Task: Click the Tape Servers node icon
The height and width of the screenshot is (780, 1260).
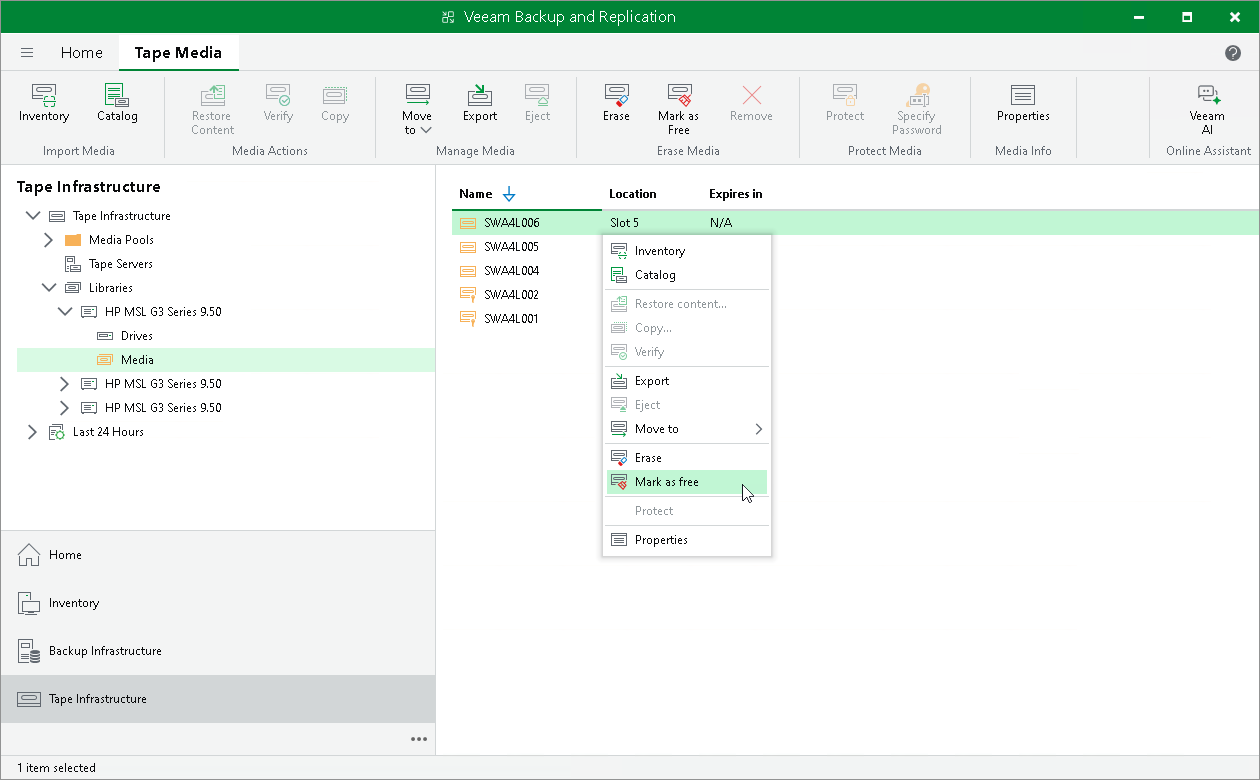Action: click(73, 264)
